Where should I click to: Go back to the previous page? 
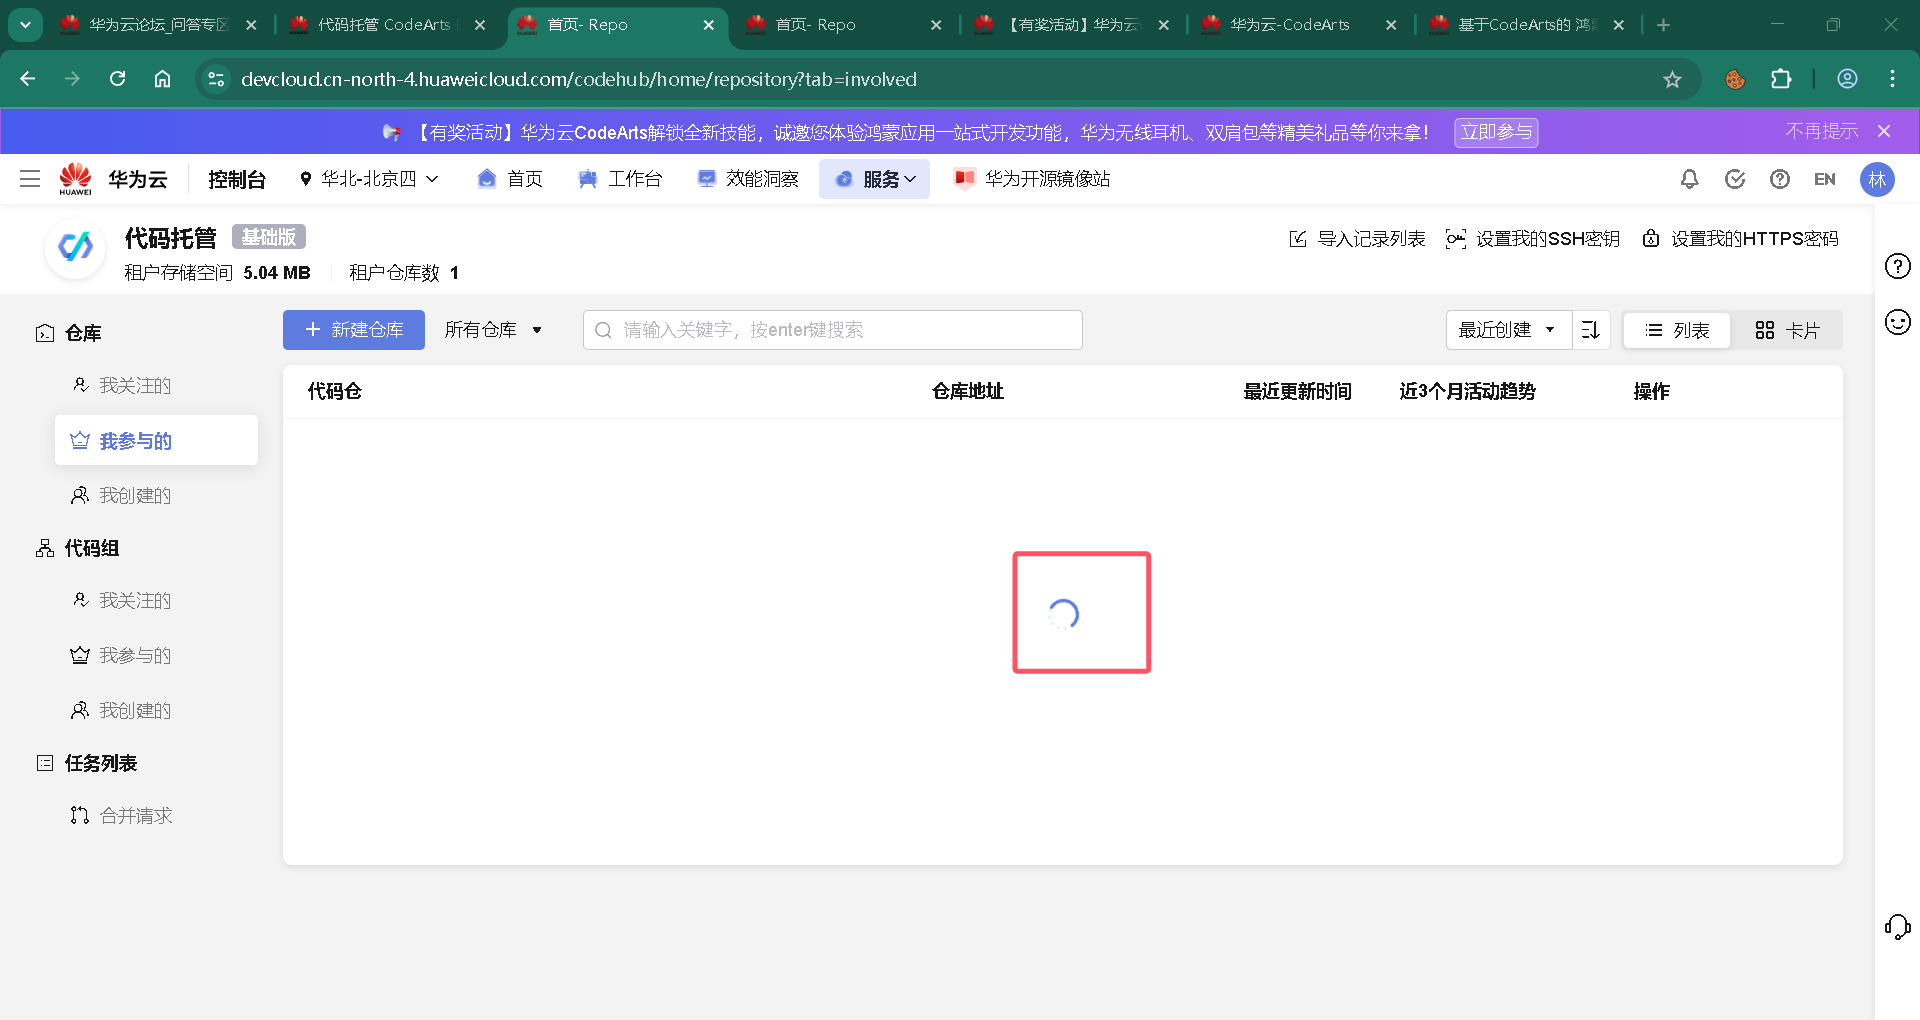point(28,79)
